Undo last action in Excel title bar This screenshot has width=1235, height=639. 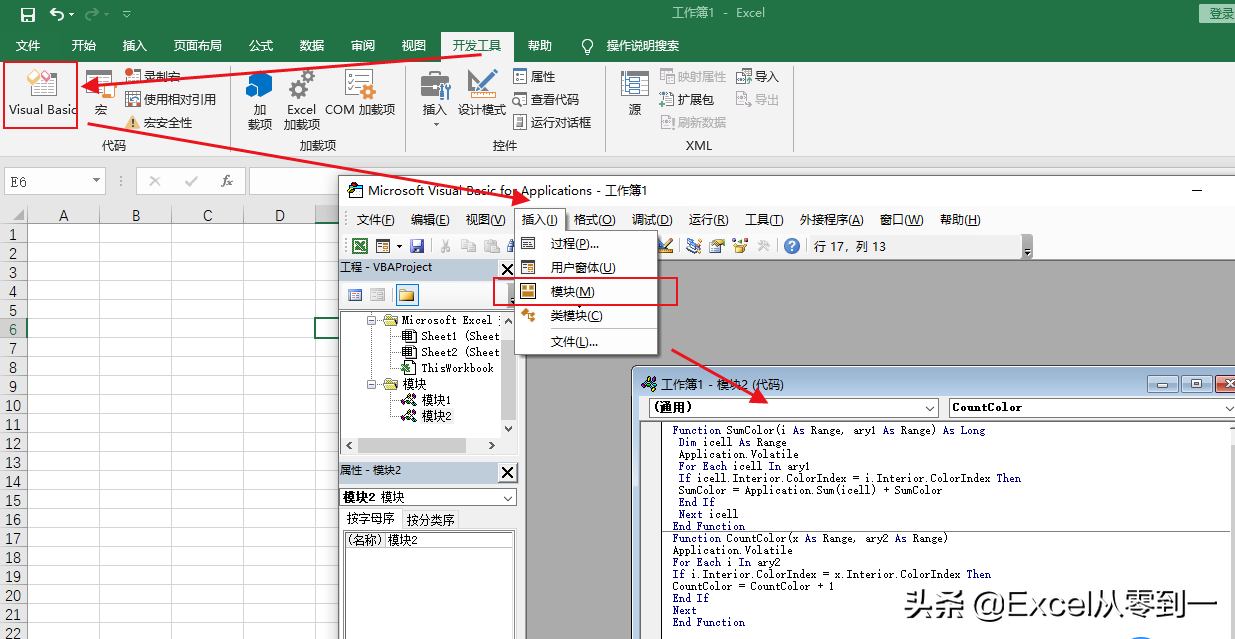click(x=57, y=14)
